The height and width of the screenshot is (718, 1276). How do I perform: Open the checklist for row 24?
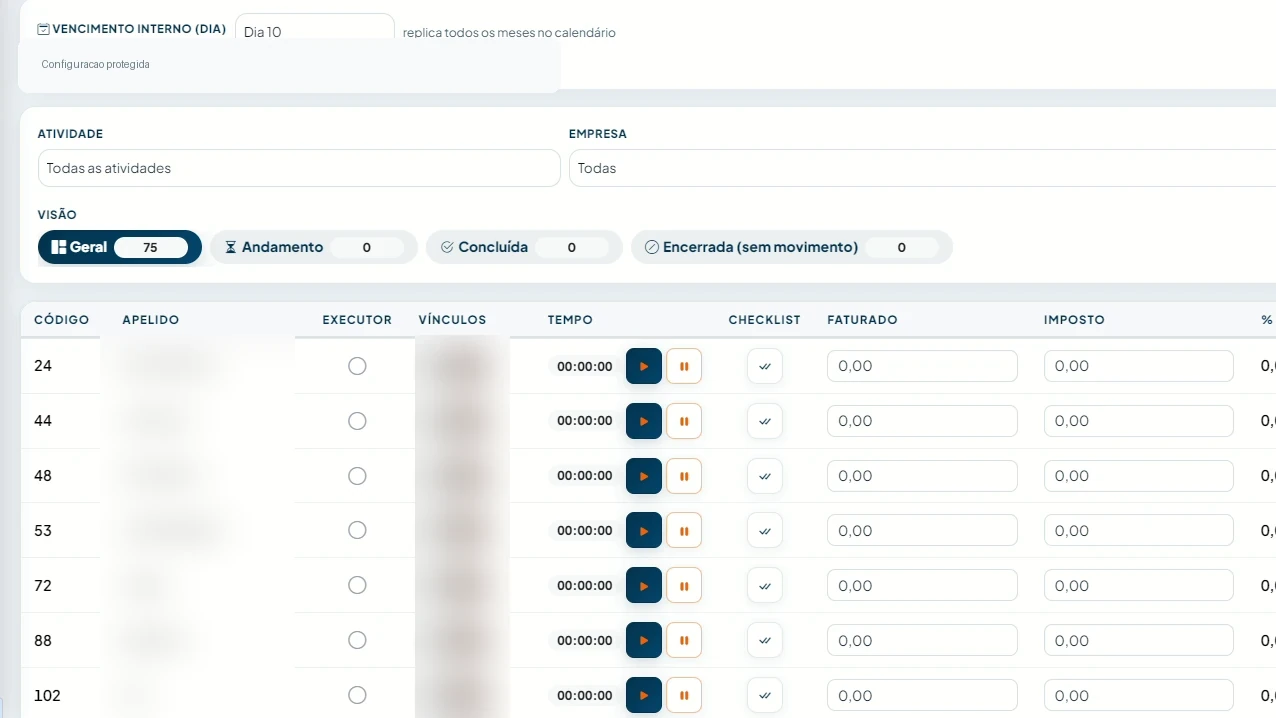pyautogui.click(x=765, y=366)
